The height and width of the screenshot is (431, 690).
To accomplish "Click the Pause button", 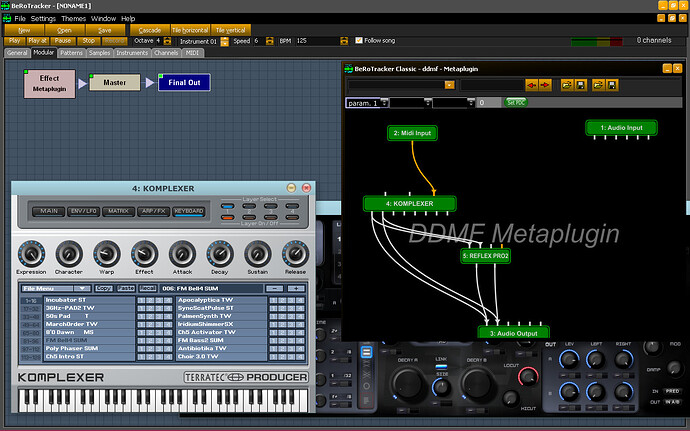I will pos(62,41).
